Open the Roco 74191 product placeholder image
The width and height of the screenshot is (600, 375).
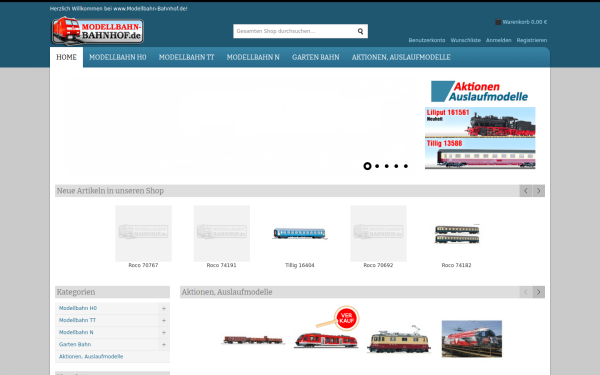tap(222, 233)
